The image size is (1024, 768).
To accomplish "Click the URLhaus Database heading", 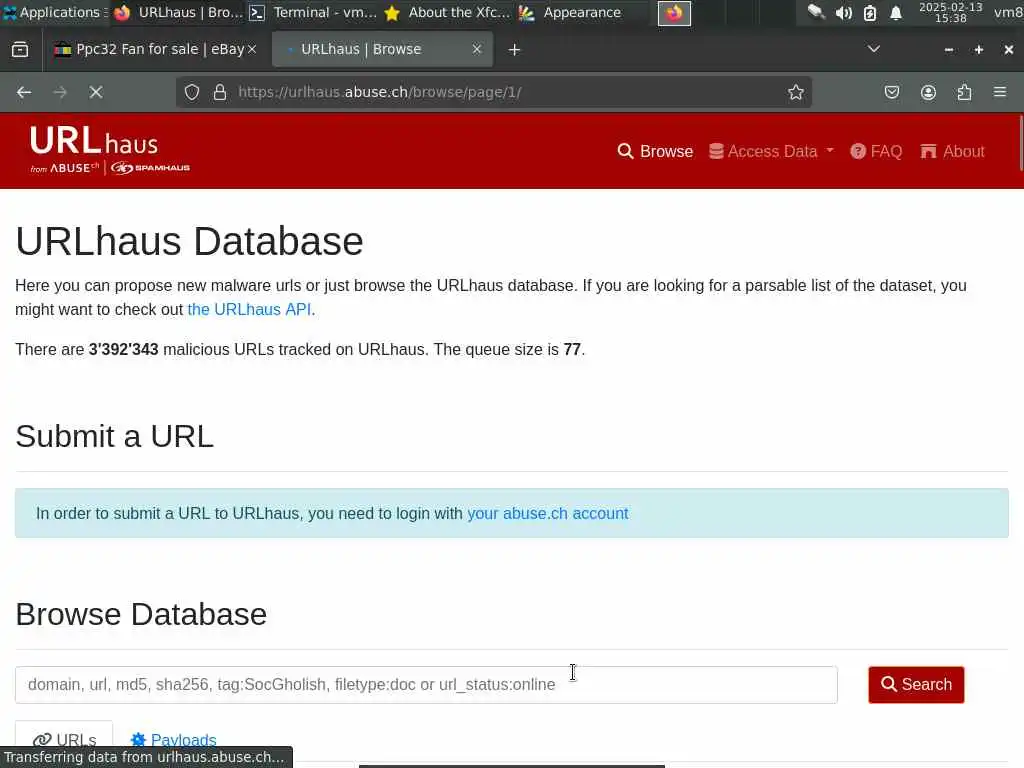I will point(189,241).
